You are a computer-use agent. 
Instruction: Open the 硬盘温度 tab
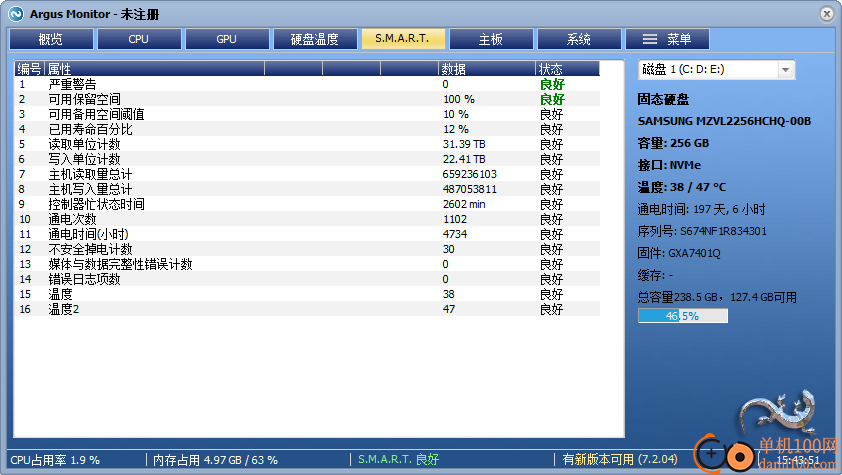click(315, 39)
